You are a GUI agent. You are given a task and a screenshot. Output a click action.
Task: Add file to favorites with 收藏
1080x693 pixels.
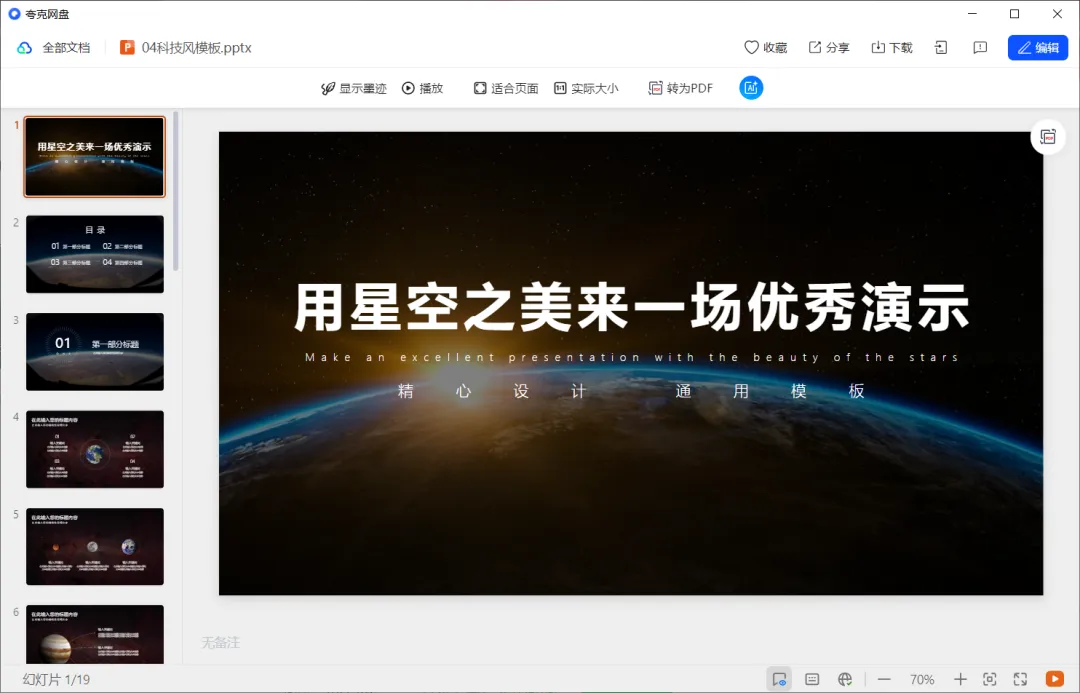[x=766, y=48]
